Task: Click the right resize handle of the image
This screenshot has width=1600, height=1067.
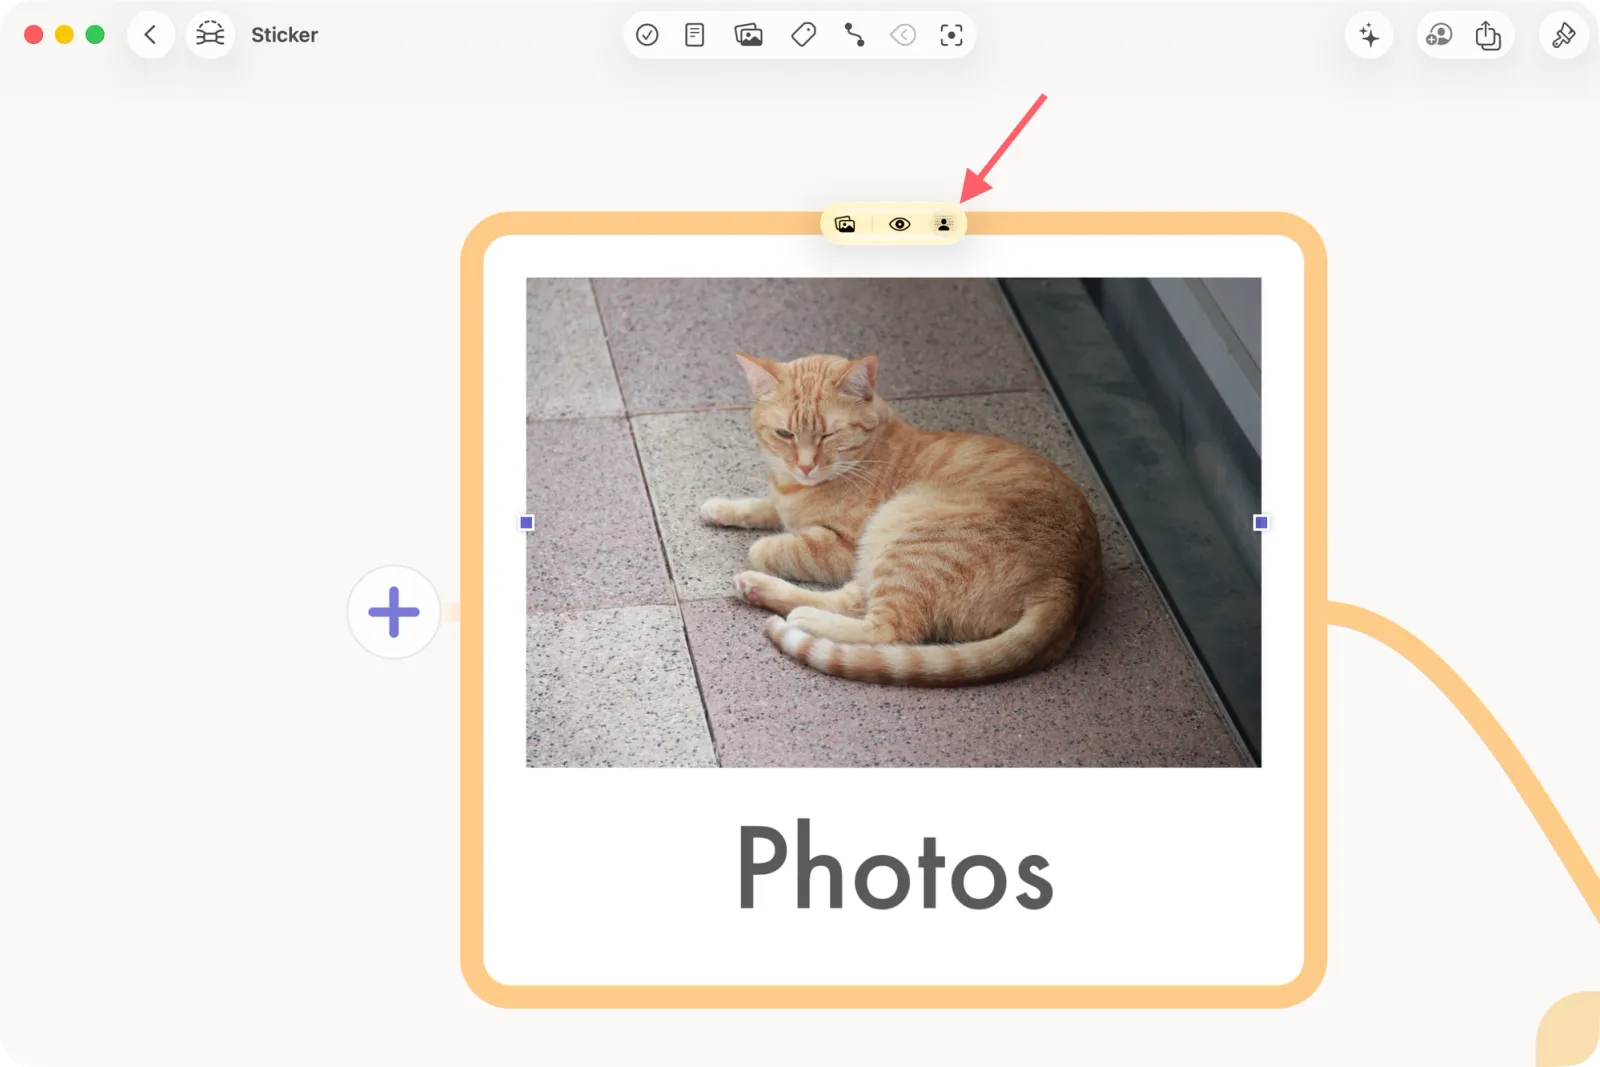Action: 1261,522
